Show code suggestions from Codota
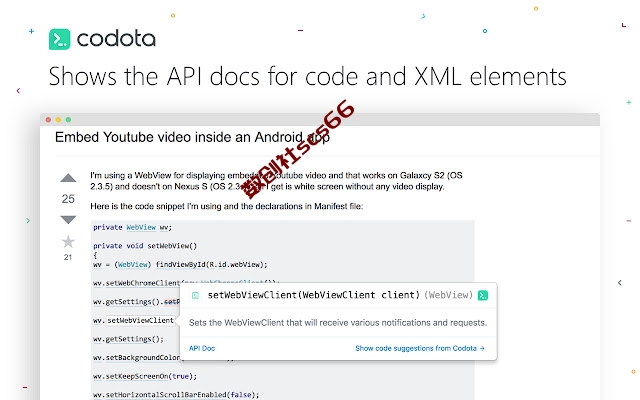640x400 pixels. pos(420,348)
